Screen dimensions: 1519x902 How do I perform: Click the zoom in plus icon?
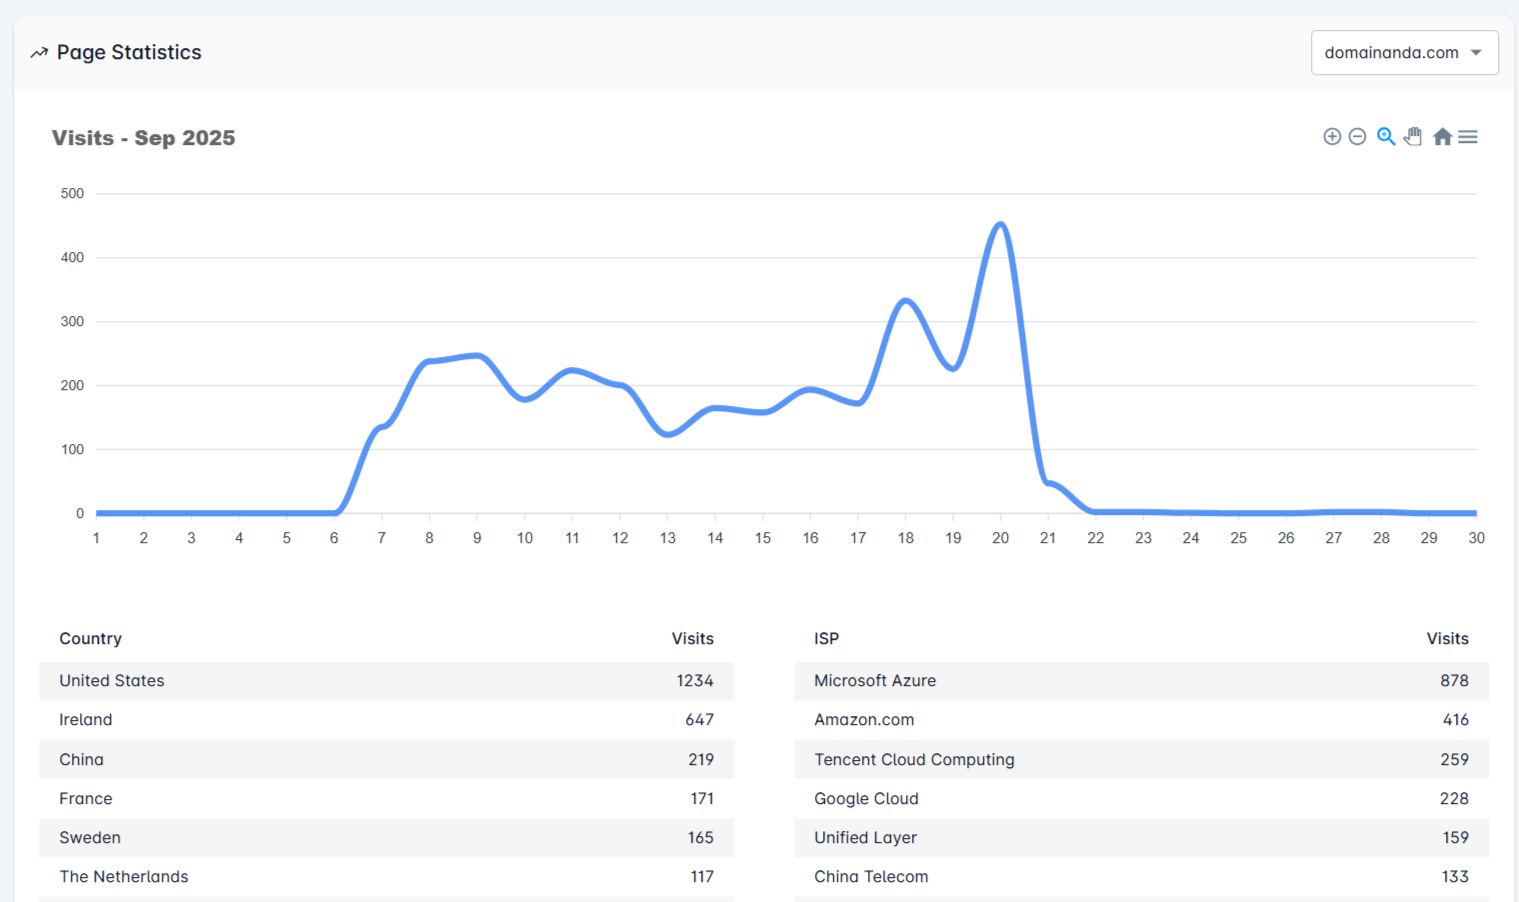pyautogui.click(x=1332, y=137)
